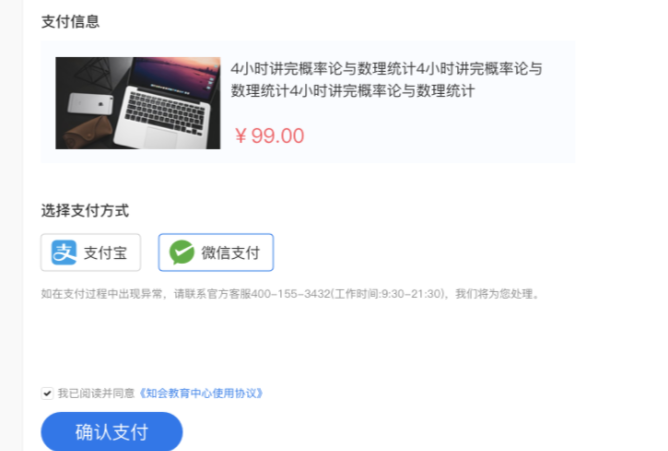Click the 选择支付方式 section heading

click(85, 210)
